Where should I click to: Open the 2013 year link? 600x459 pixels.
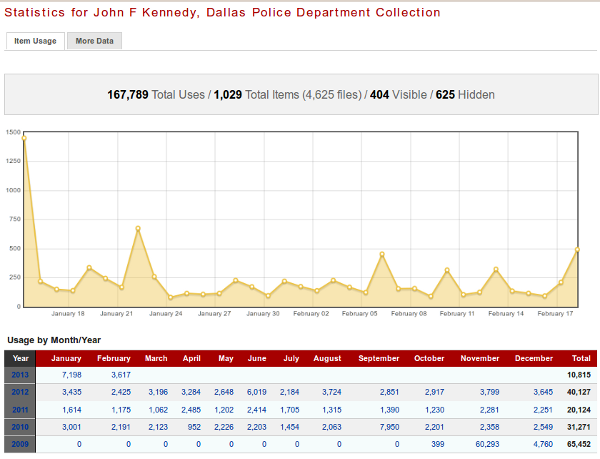click(x=20, y=375)
